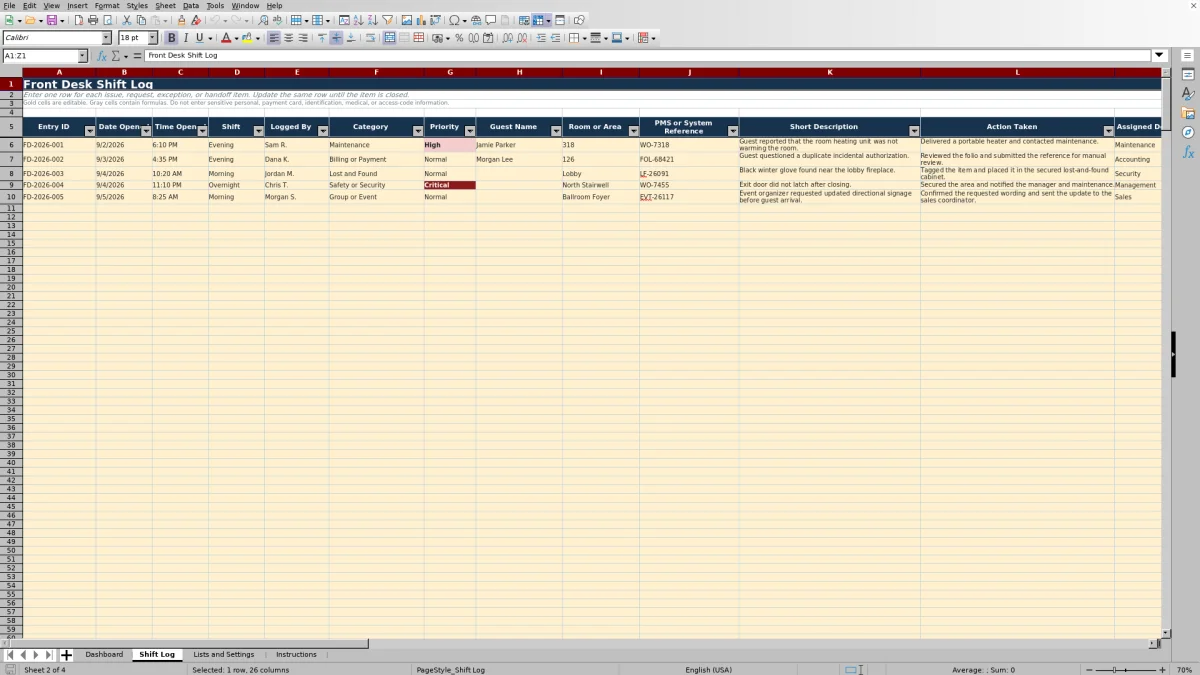Viewport: 1200px width, 675px height.
Task: Open the font size dropdown
Action: pos(152,38)
